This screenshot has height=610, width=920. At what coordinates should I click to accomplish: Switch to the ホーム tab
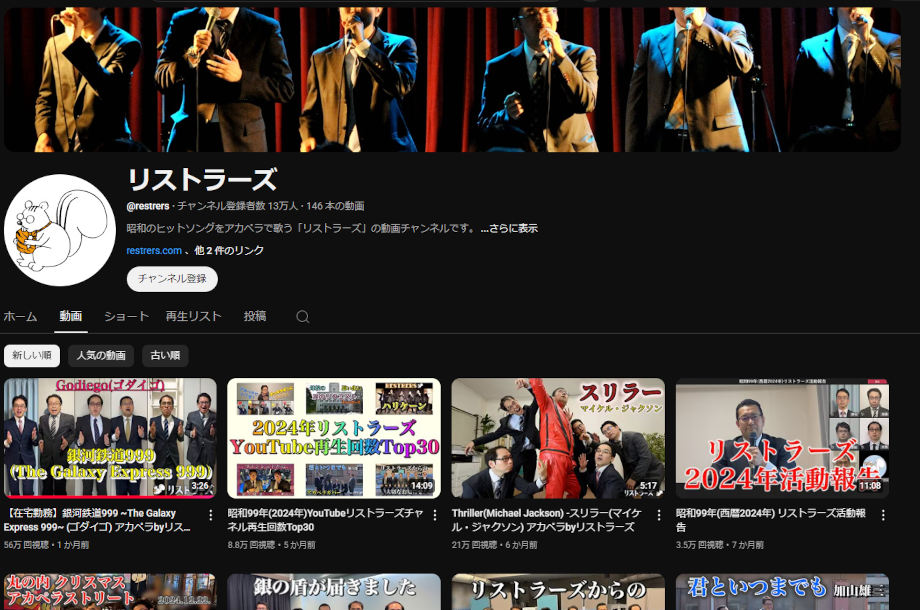20,316
